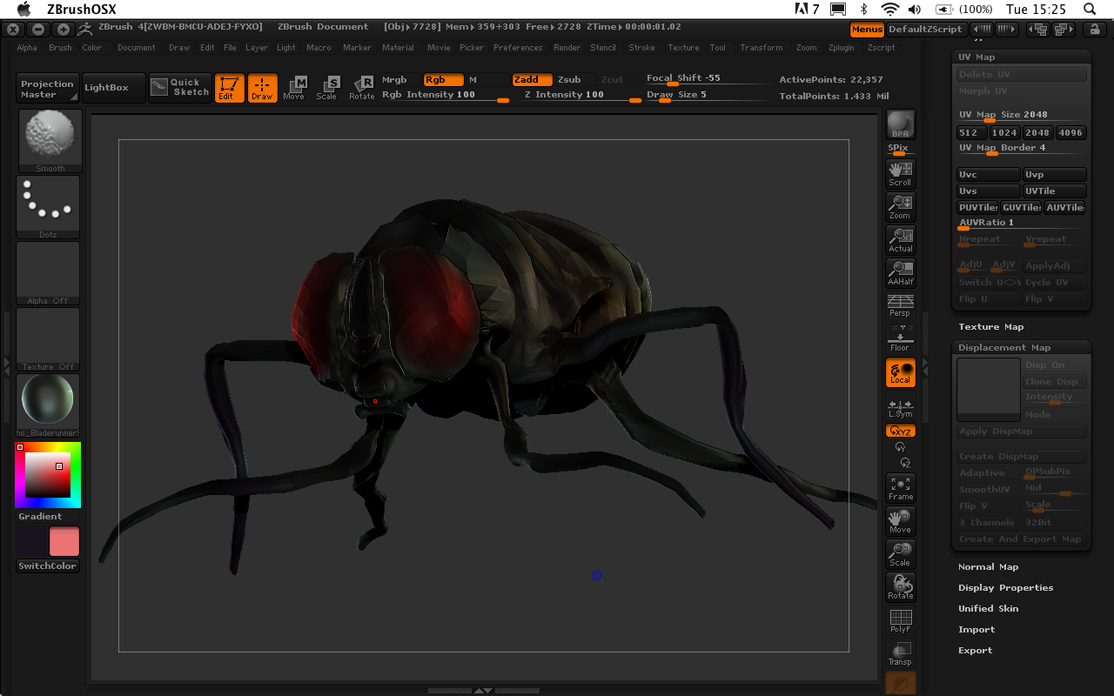The height and width of the screenshot is (696, 1114).
Task: Click the Zoom icon on right shelf
Action: 899,206
